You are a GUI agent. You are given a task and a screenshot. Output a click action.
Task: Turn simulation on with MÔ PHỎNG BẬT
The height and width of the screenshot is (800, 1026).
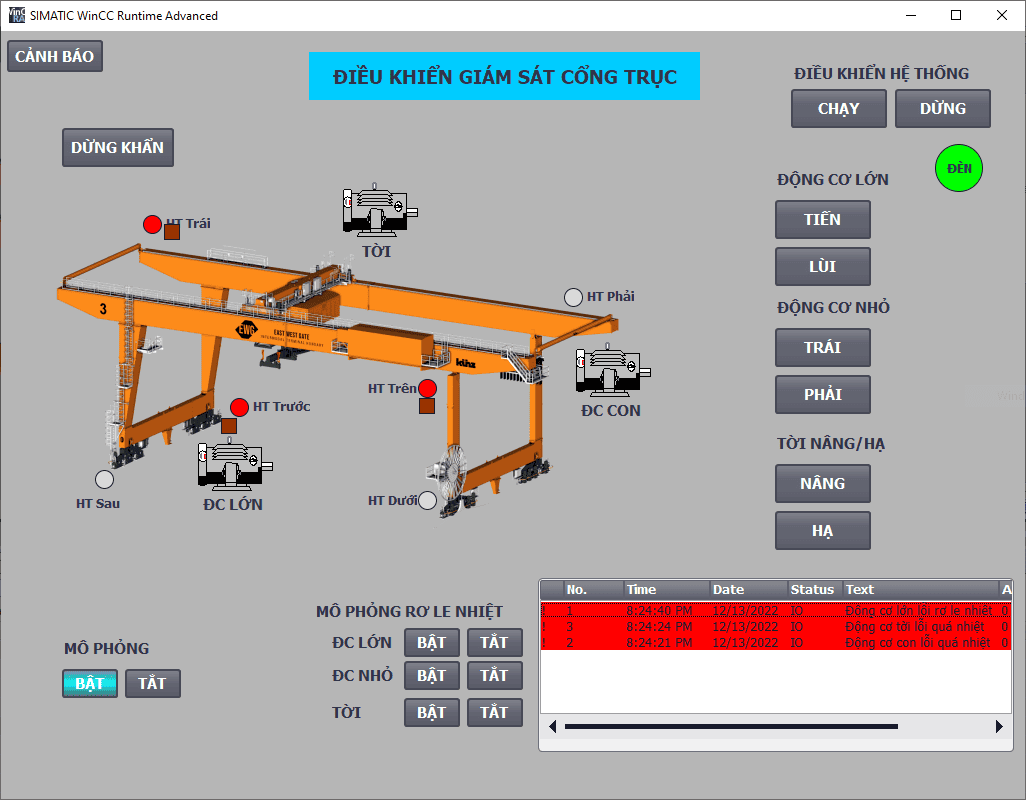(x=90, y=684)
